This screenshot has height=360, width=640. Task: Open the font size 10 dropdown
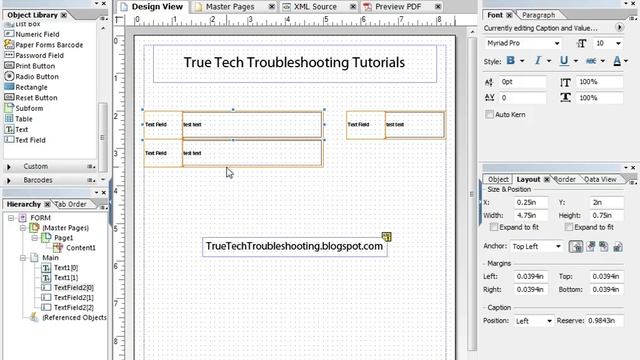tap(618, 43)
